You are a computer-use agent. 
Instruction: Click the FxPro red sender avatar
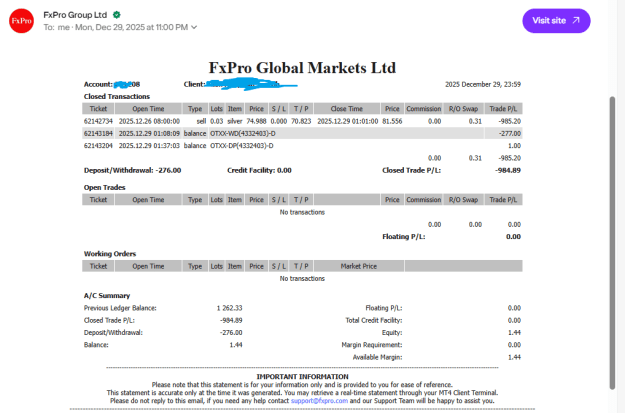(21, 21)
